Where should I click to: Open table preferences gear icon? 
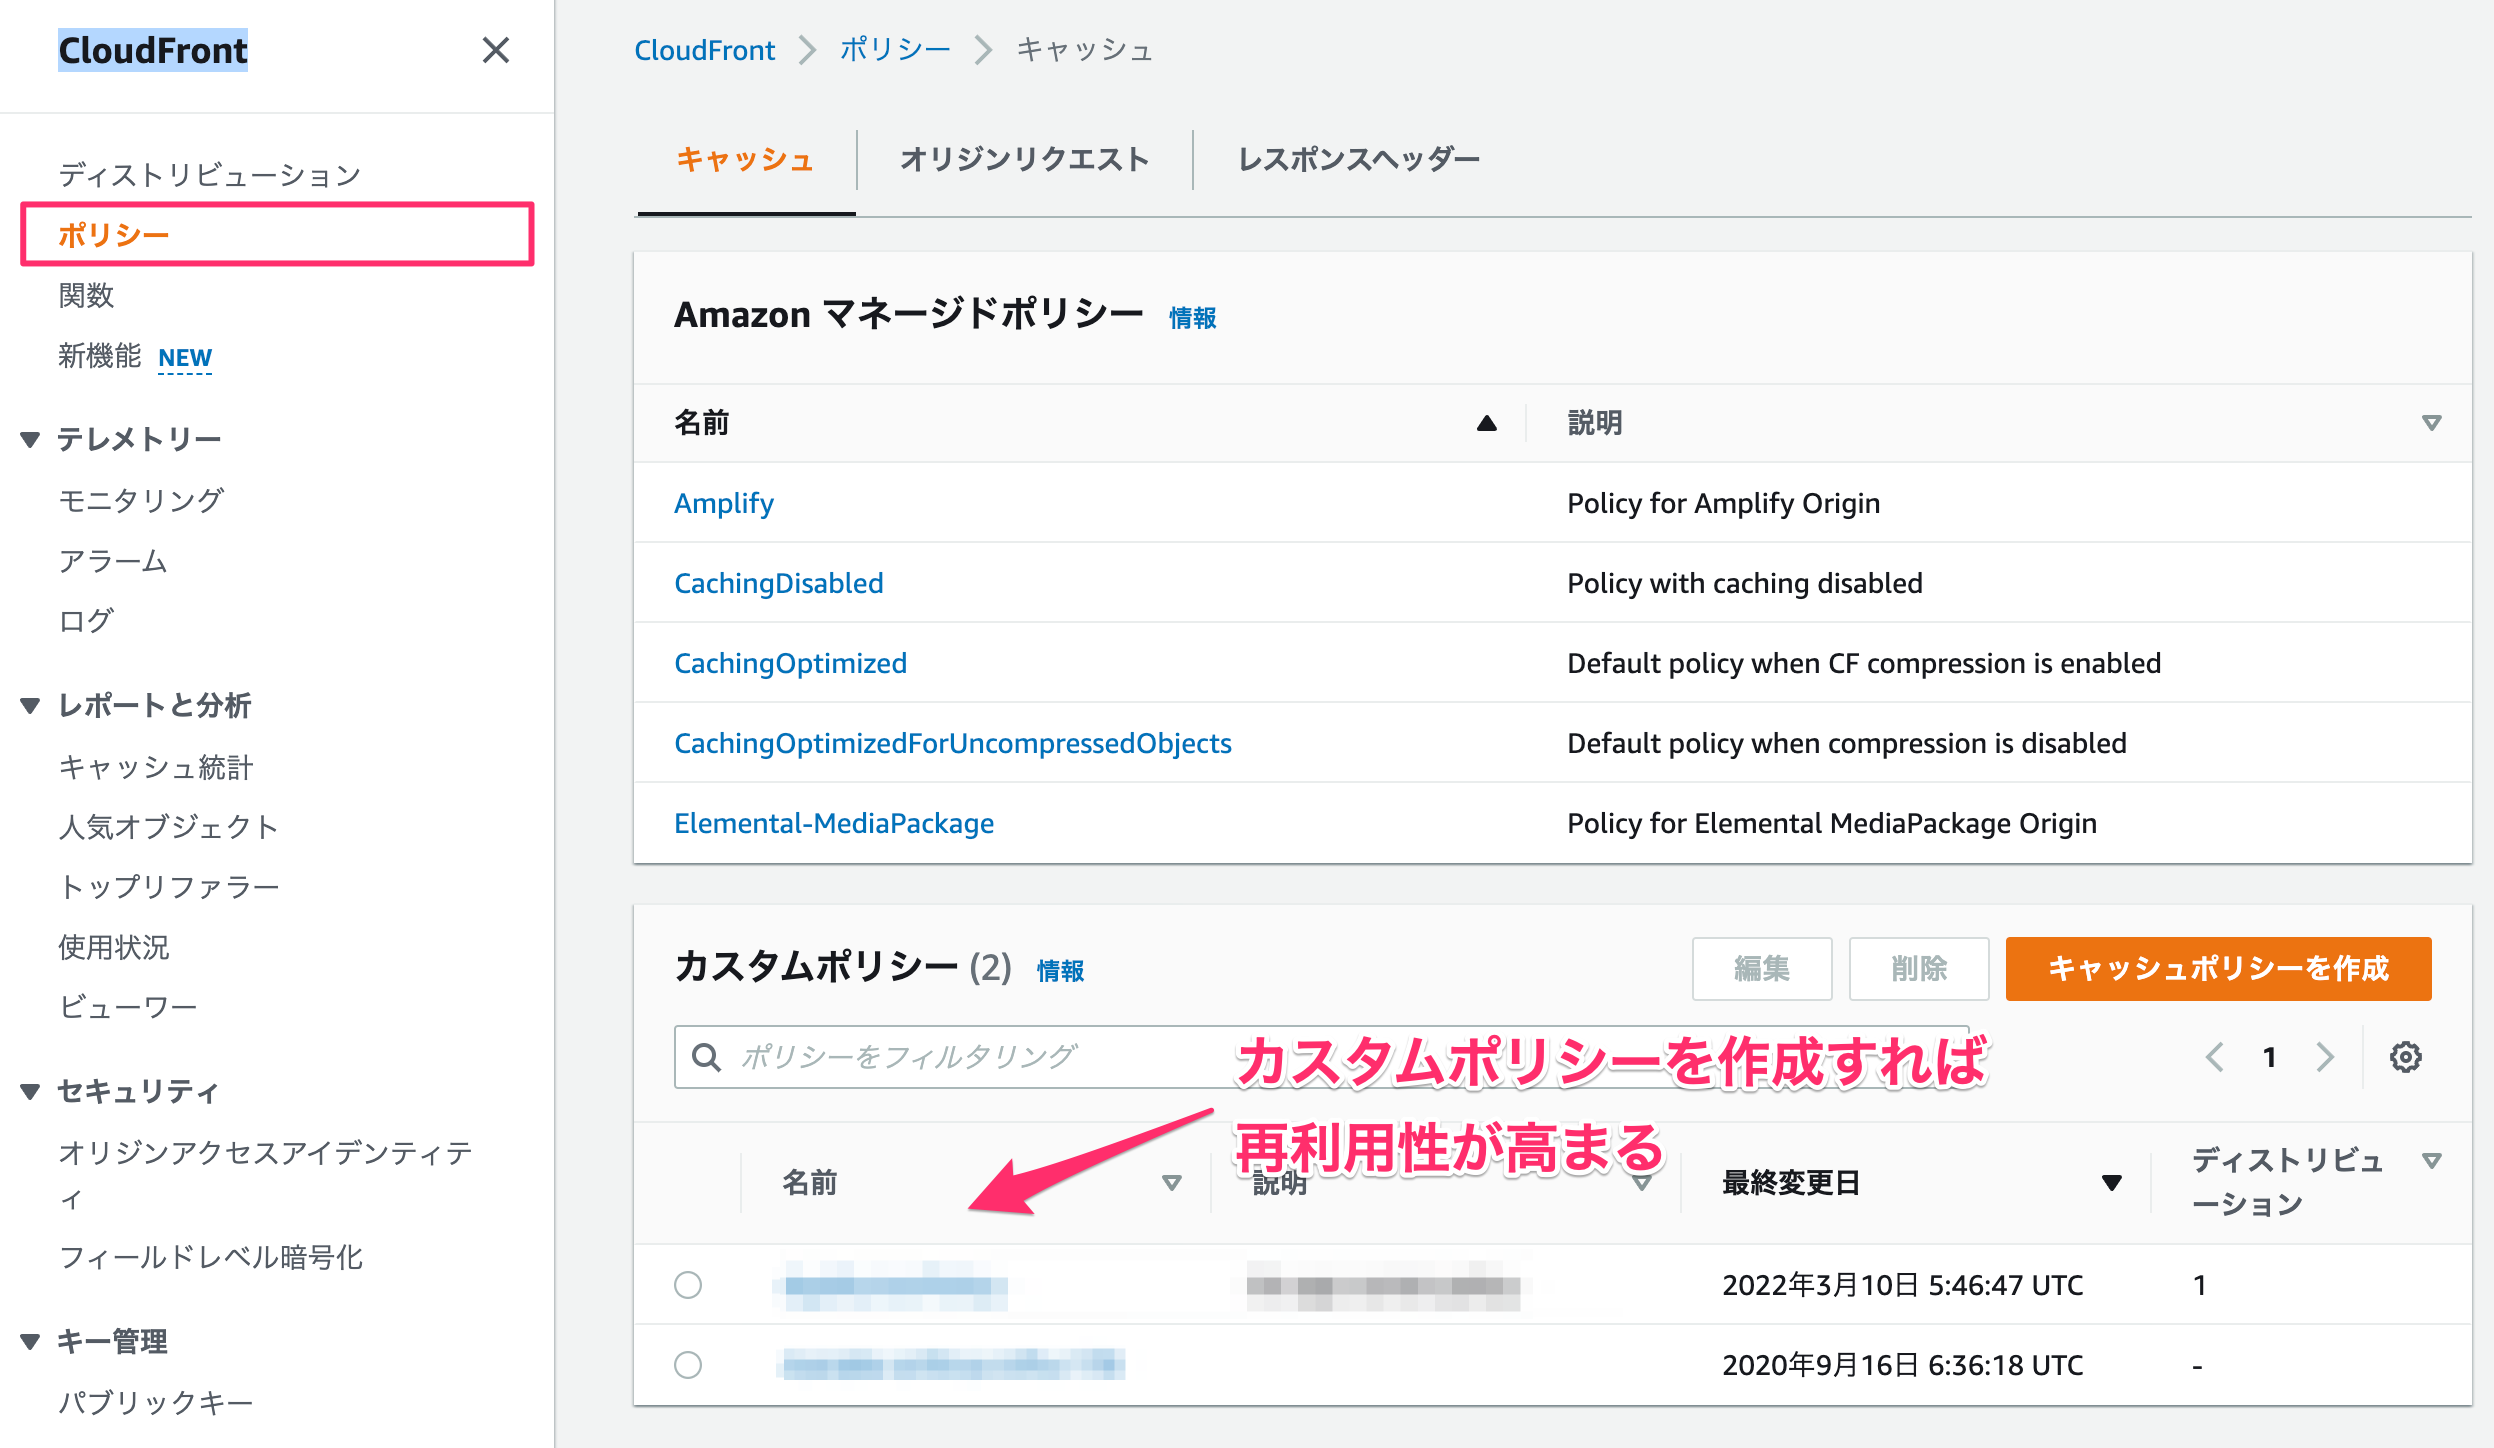click(x=2405, y=1057)
